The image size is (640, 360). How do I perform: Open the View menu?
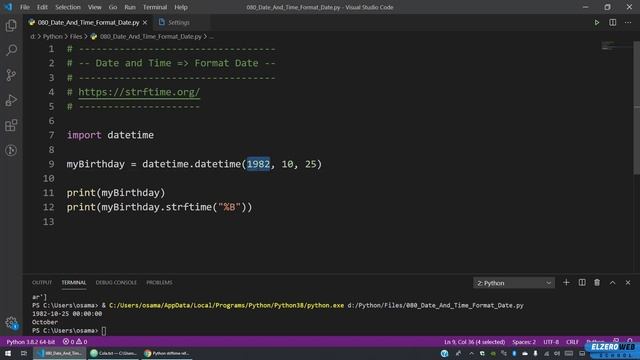point(95,7)
